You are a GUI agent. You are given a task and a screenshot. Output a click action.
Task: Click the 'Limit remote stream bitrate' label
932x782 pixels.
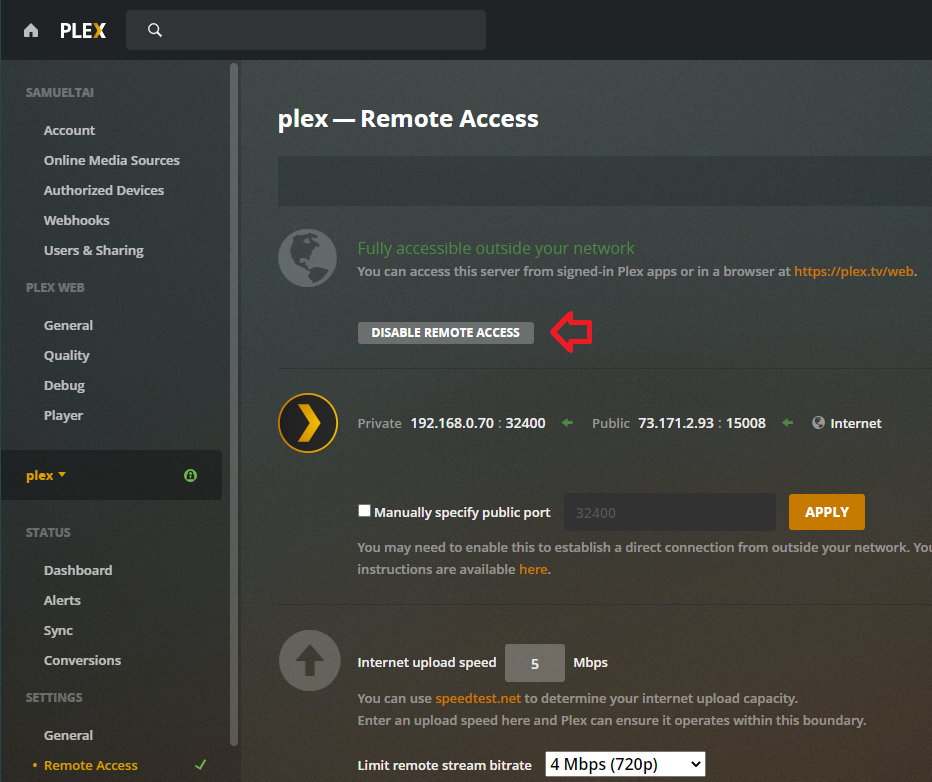(445, 765)
